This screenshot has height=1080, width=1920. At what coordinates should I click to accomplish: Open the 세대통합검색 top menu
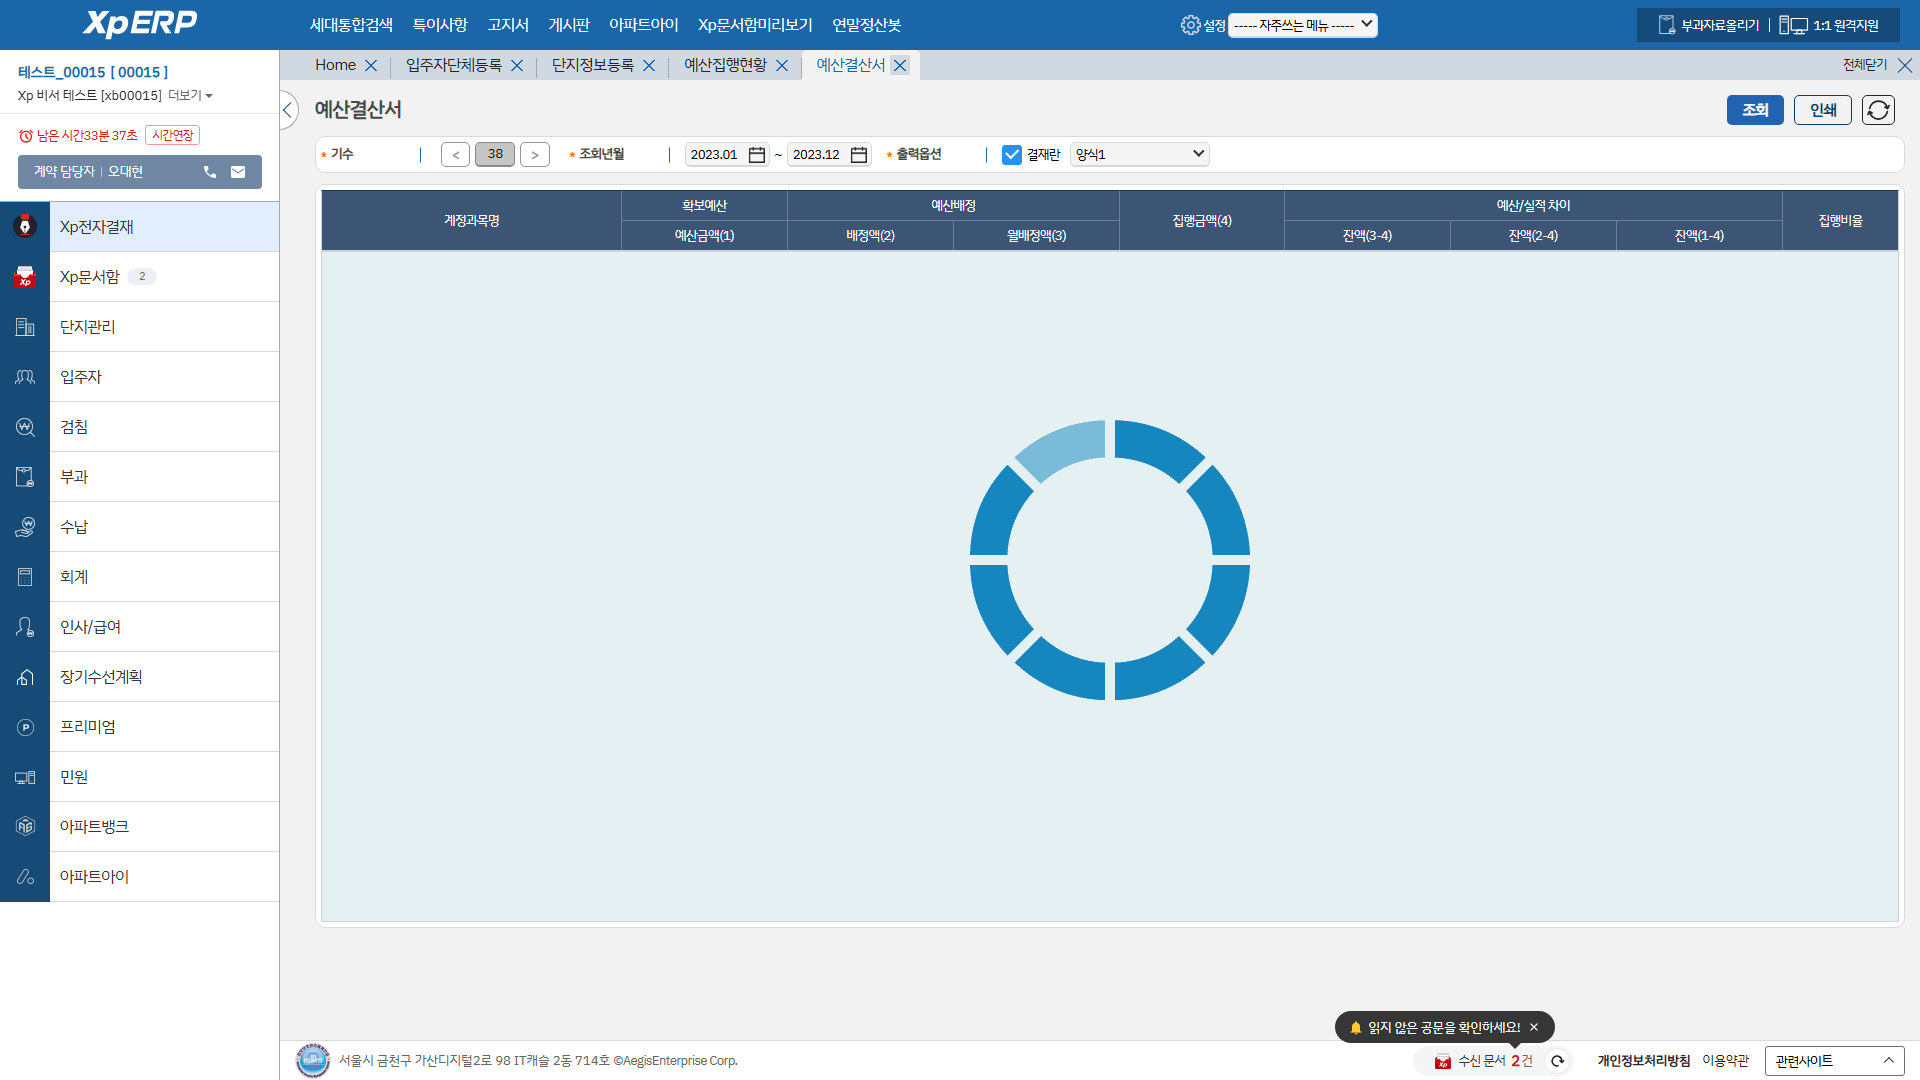tap(351, 25)
